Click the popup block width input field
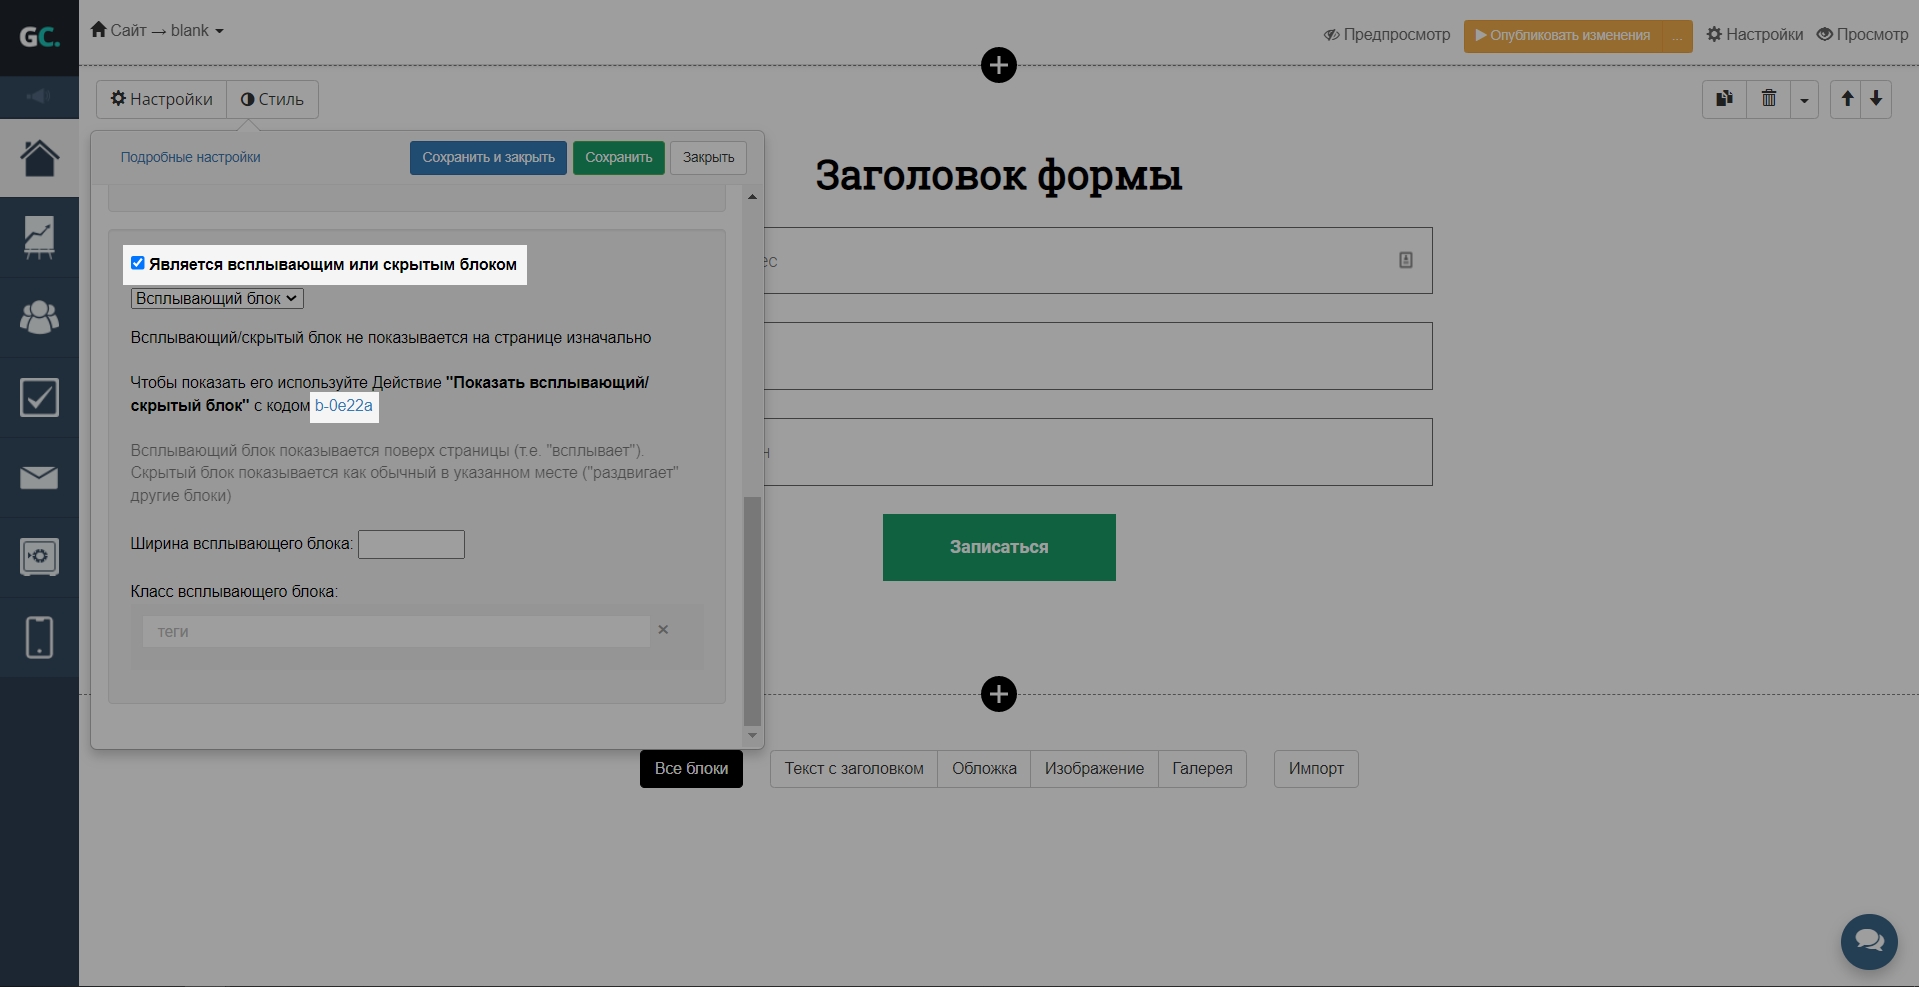1919x987 pixels. click(x=411, y=545)
